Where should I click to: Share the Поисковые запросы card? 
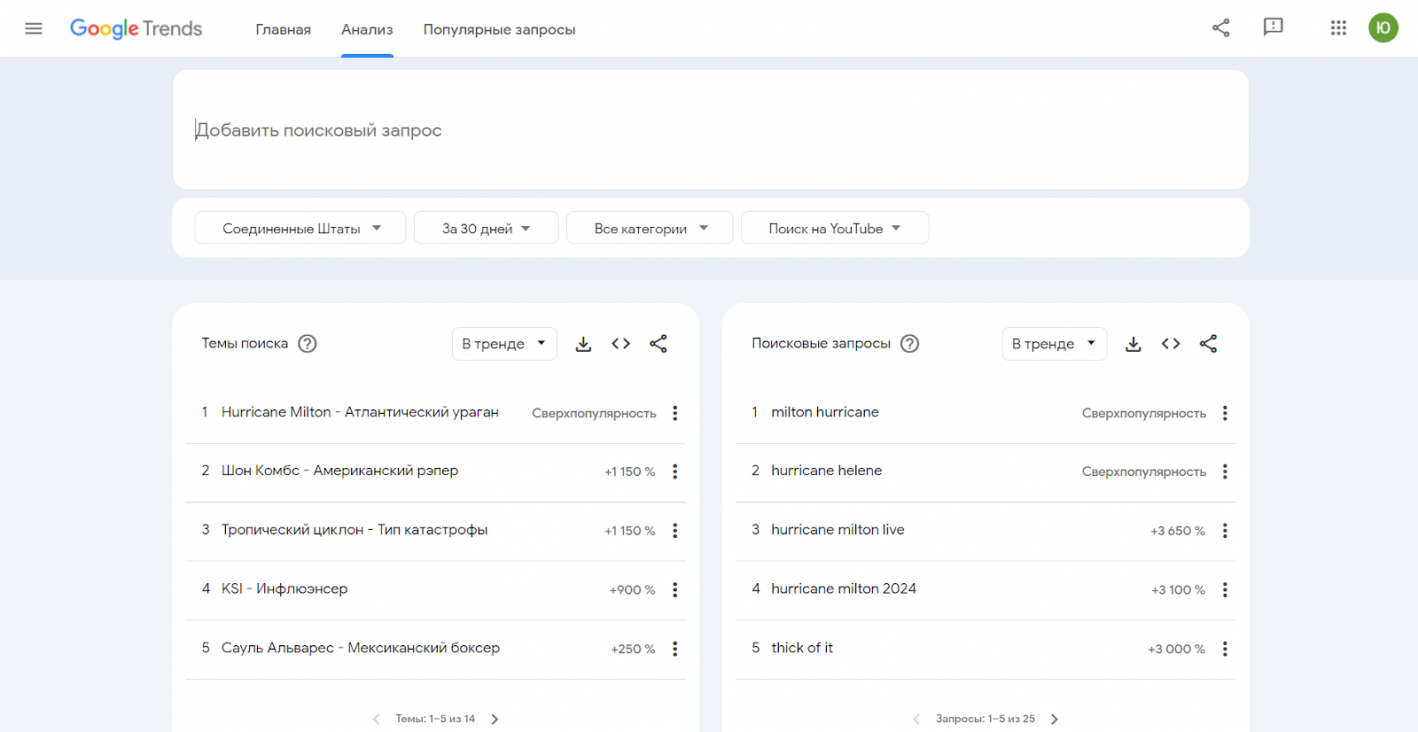coord(1208,344)
